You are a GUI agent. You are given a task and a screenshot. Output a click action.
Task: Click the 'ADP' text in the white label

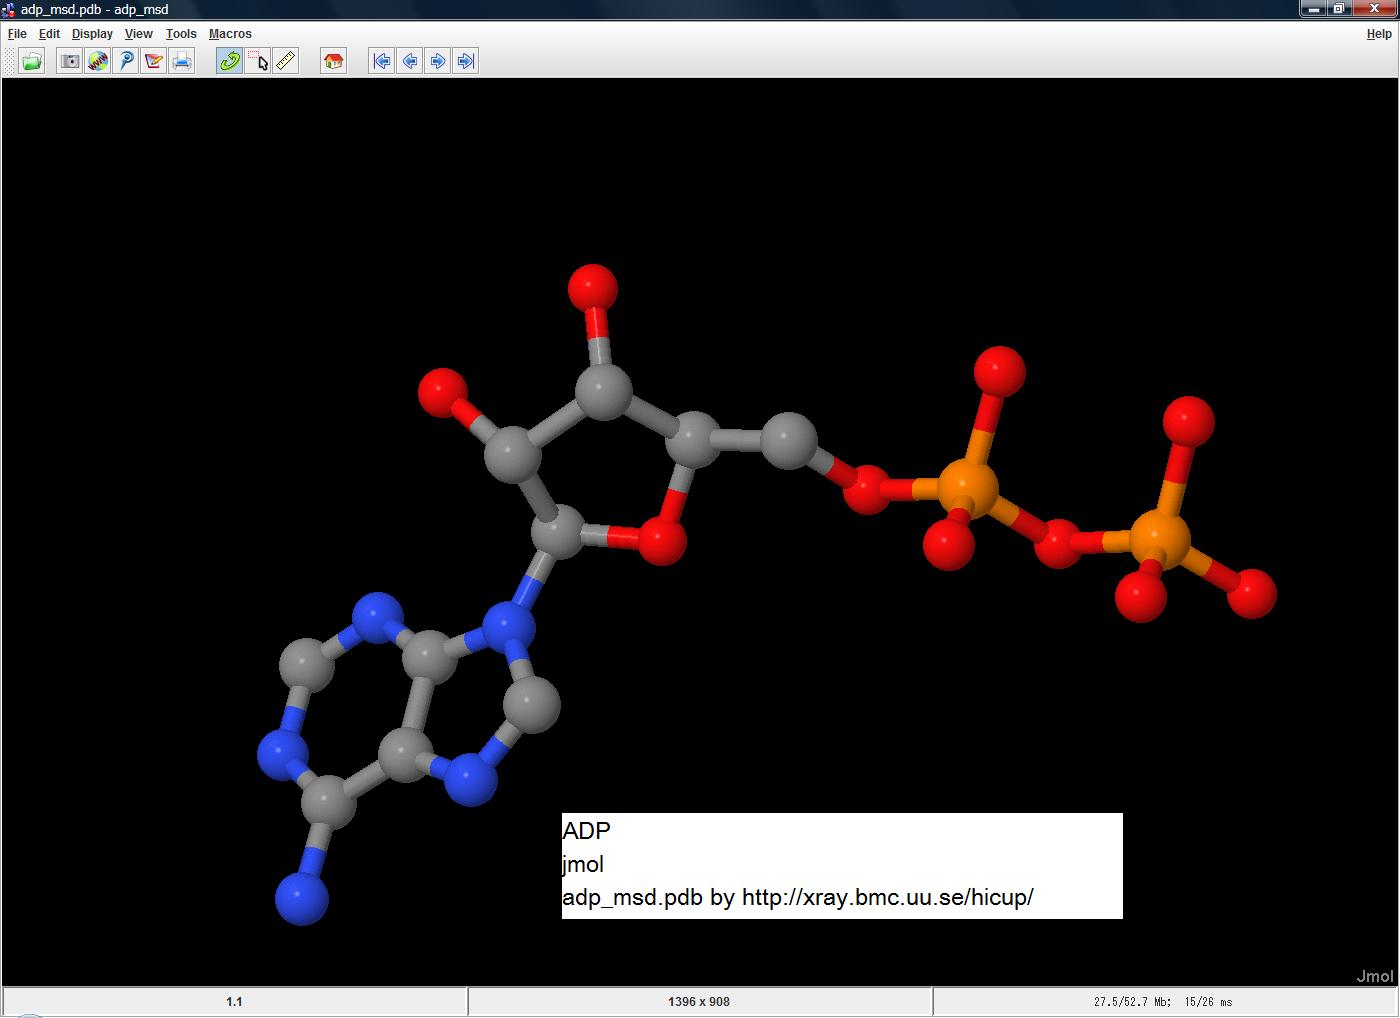[586, 830]
